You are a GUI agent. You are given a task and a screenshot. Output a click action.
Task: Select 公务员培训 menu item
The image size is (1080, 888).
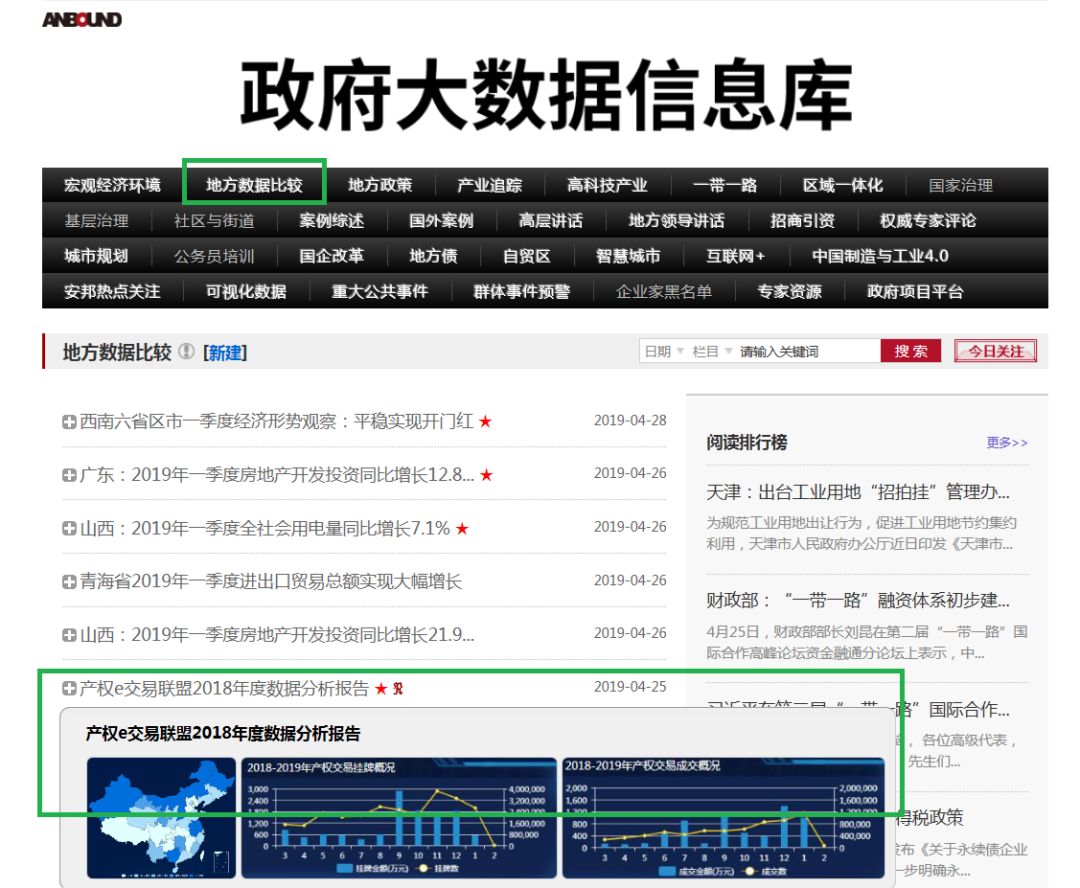pos(214,256)
